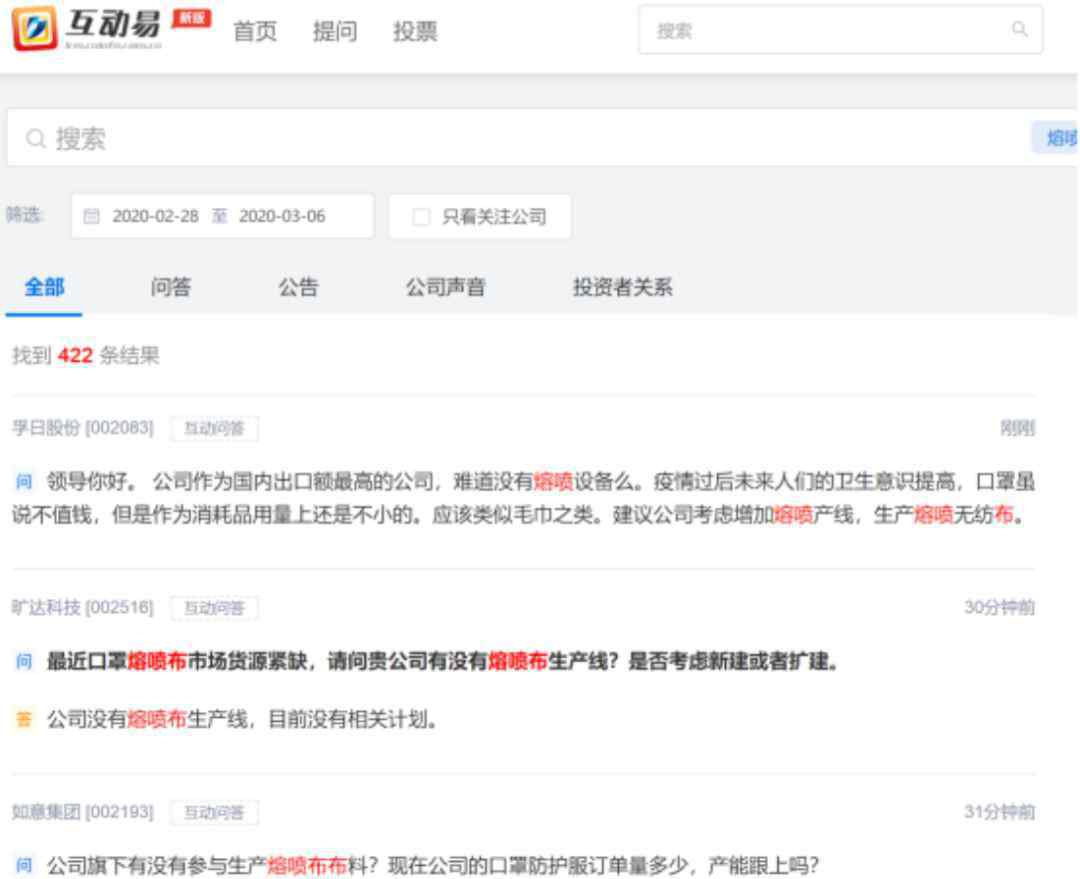This screenshot has width=1080, height=879.
Task: Open company link 如意集团 [002193]
Action: (x=83, y=811)
